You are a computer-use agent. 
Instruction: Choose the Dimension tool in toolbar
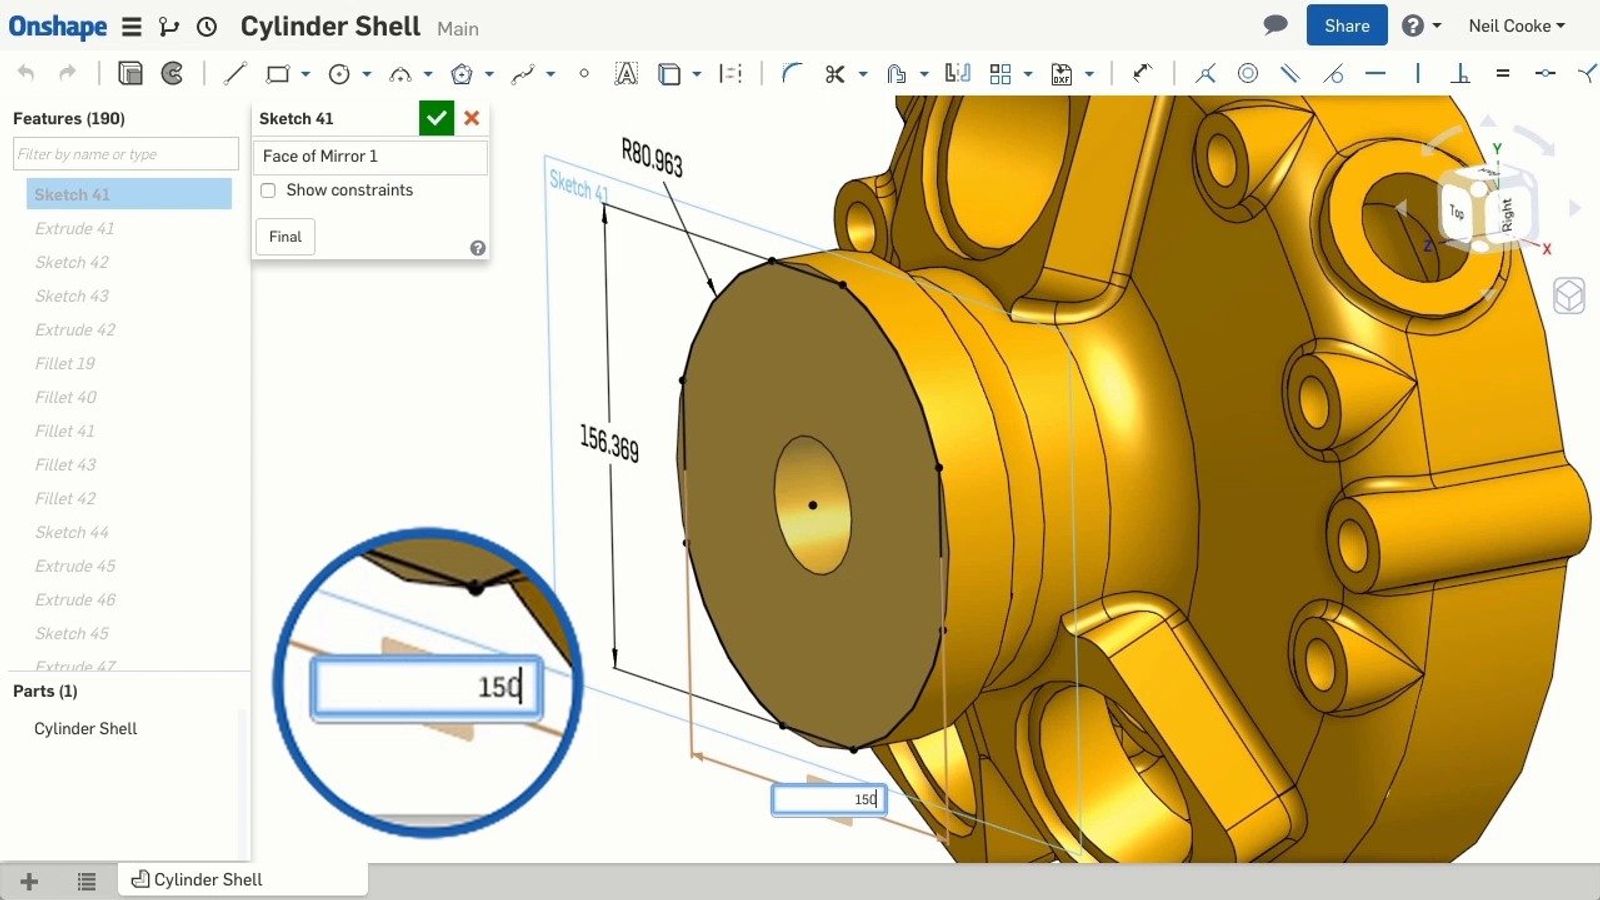1142,74
